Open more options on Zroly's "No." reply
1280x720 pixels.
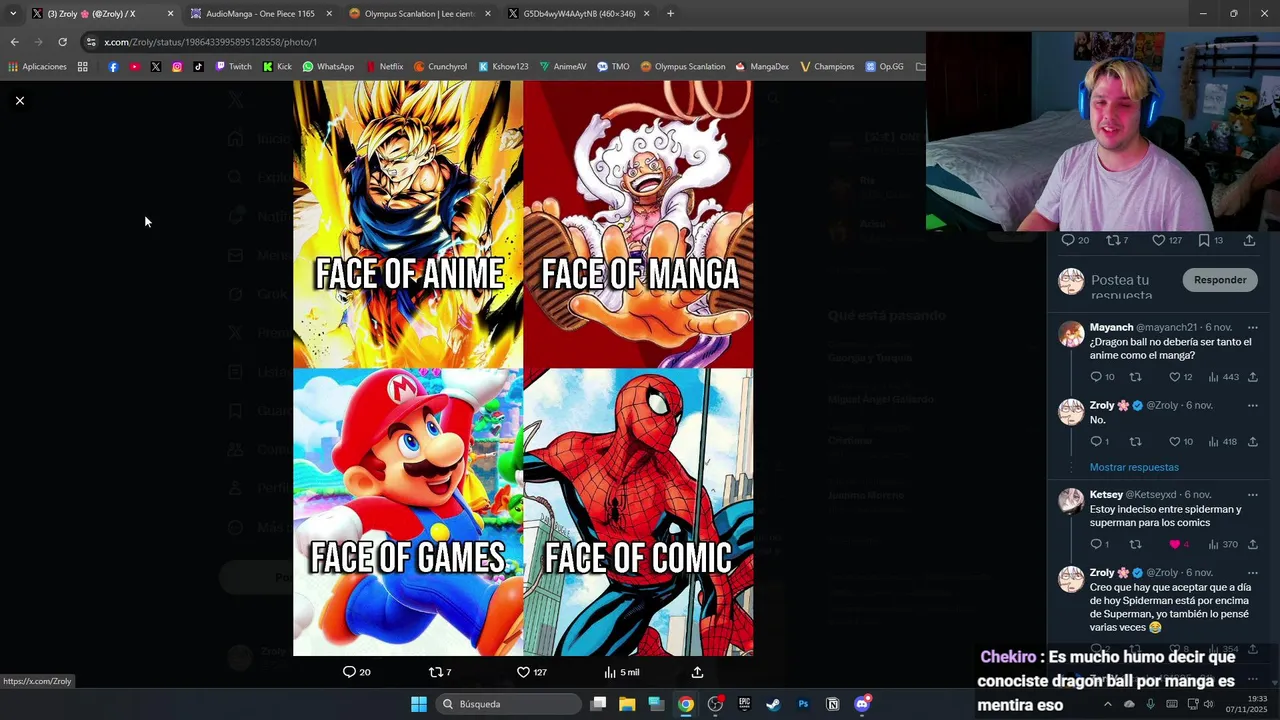point(1252,405)
